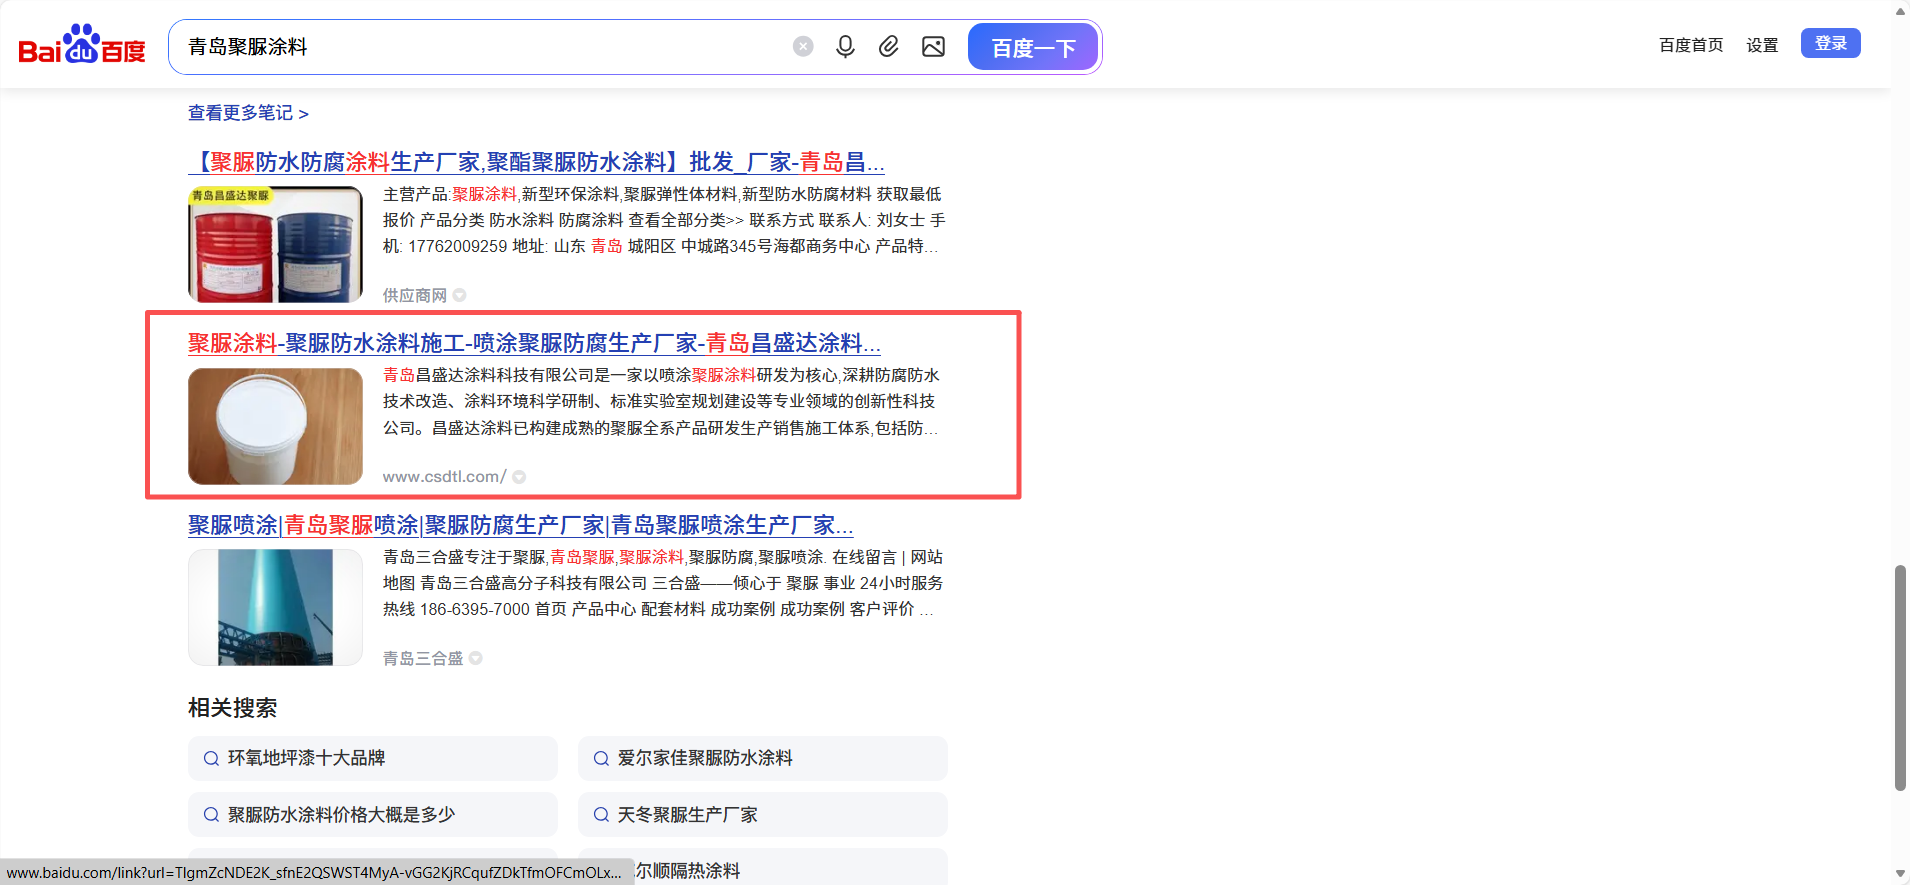Click the blue tower thumbnail
This screenshot has height=885, width=1910.
275,607
